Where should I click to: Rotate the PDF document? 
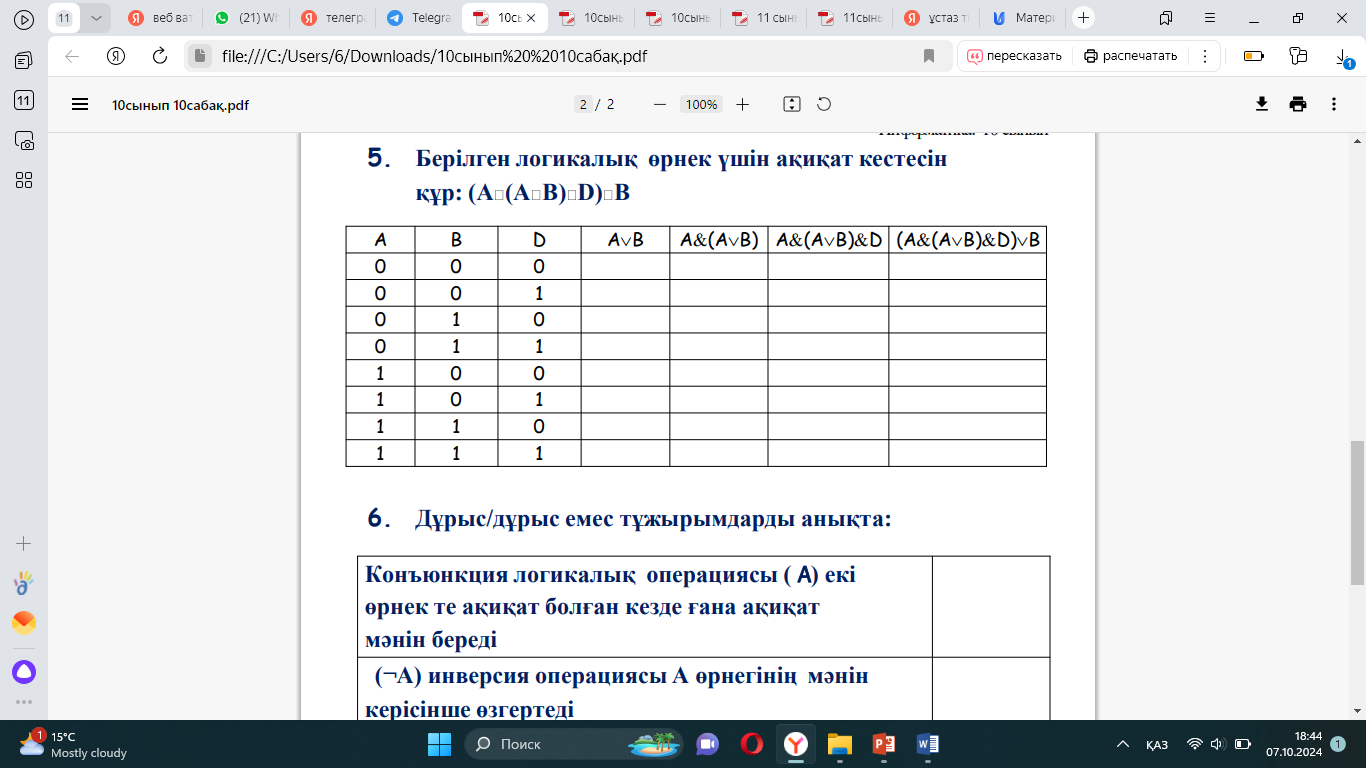coord(825,104)
